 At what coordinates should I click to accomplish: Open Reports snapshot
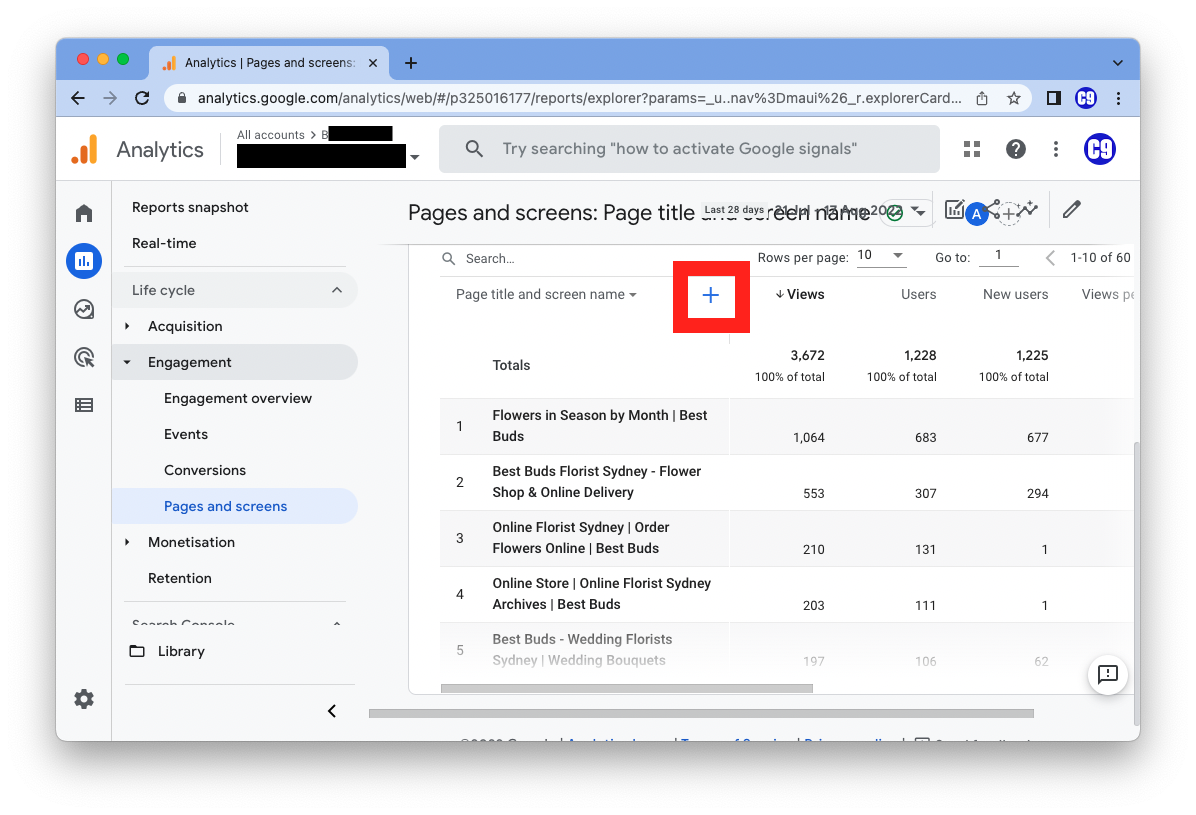(190, 207)
